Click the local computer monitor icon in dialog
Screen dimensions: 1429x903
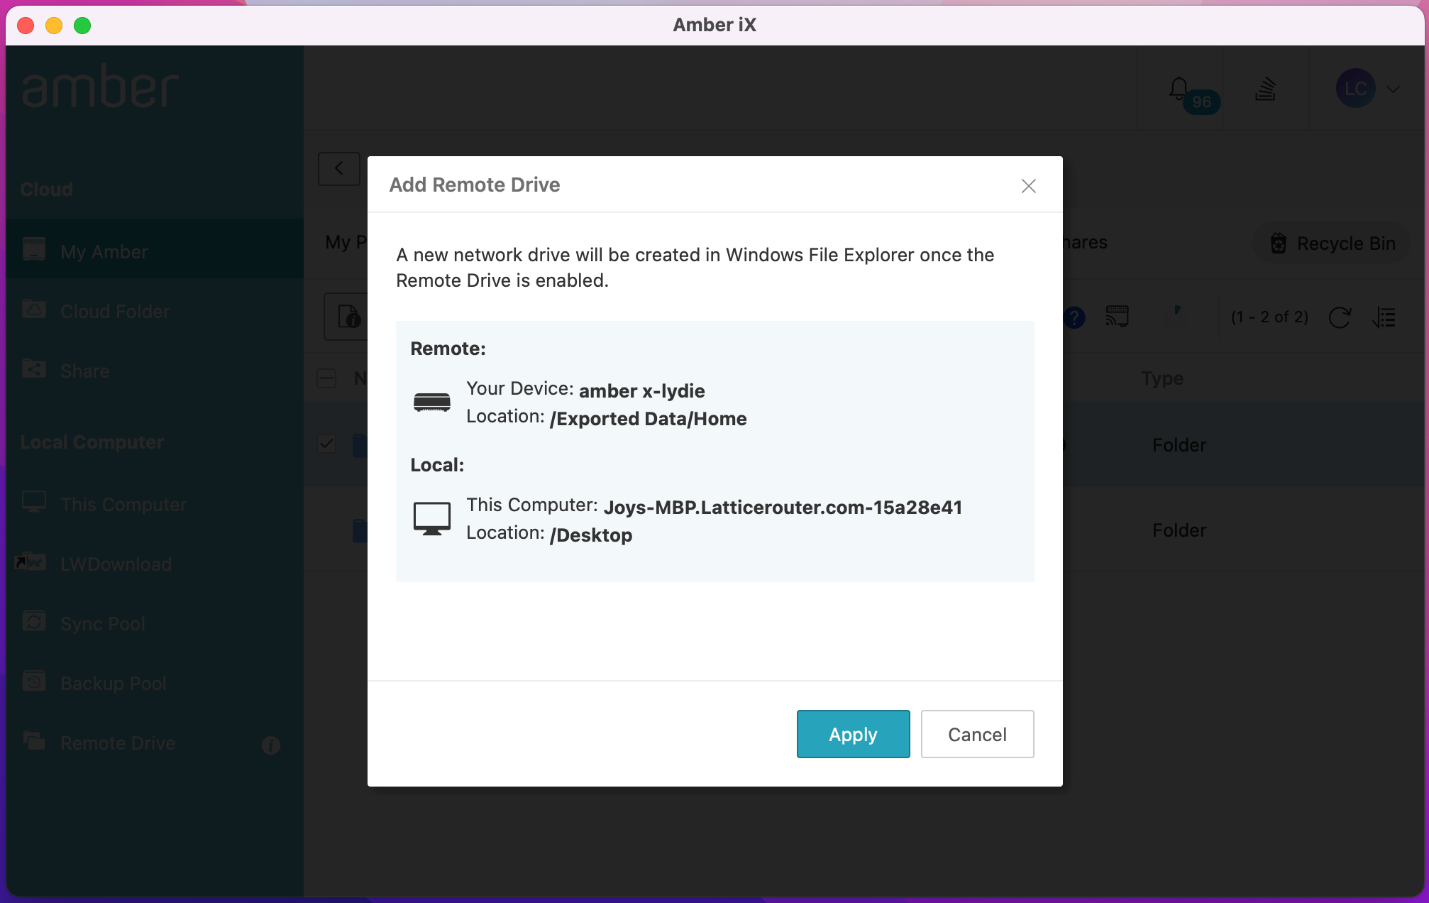coord(432,519)
